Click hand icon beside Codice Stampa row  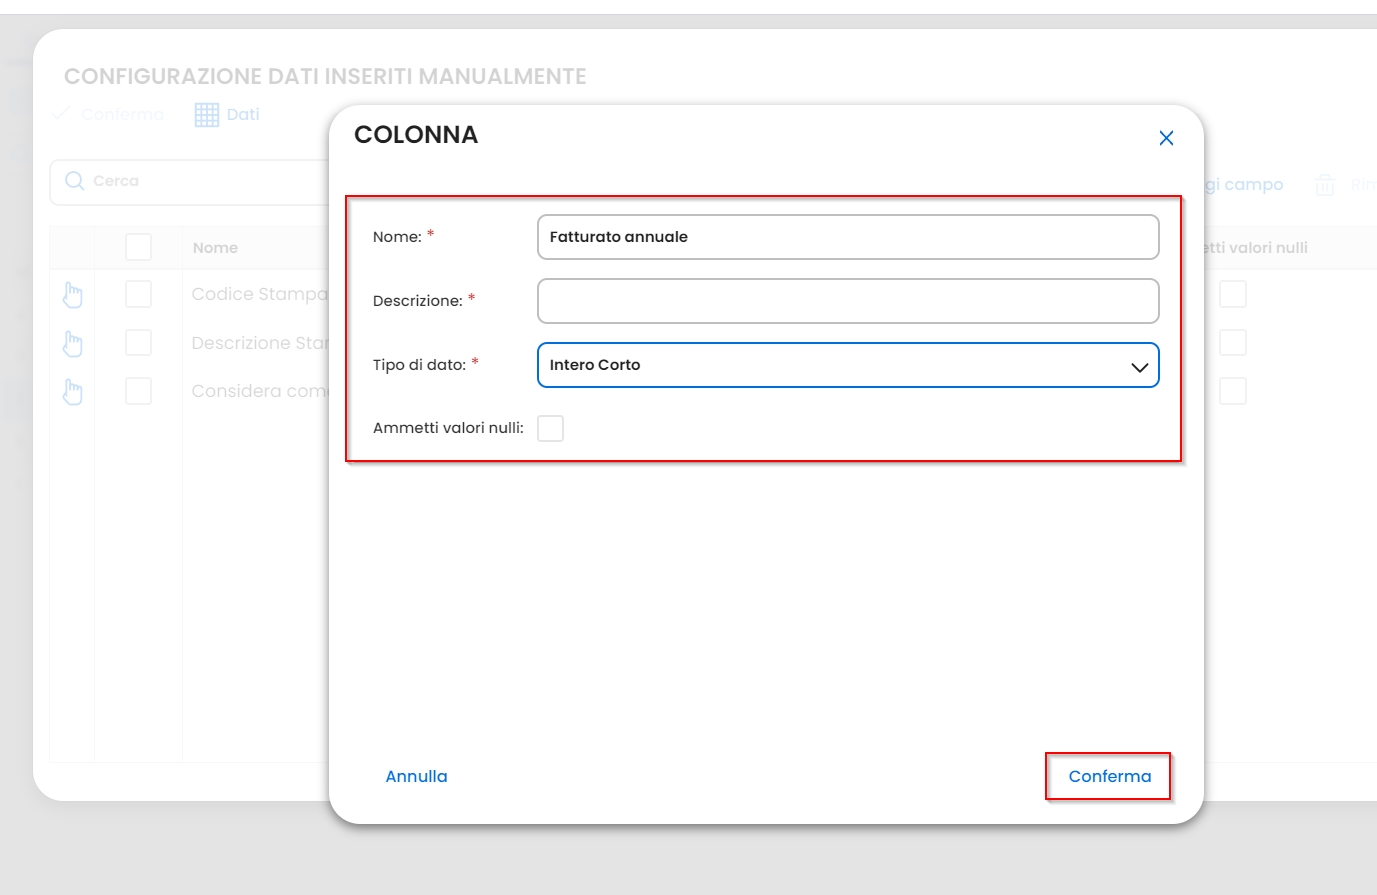coord(73,295)
